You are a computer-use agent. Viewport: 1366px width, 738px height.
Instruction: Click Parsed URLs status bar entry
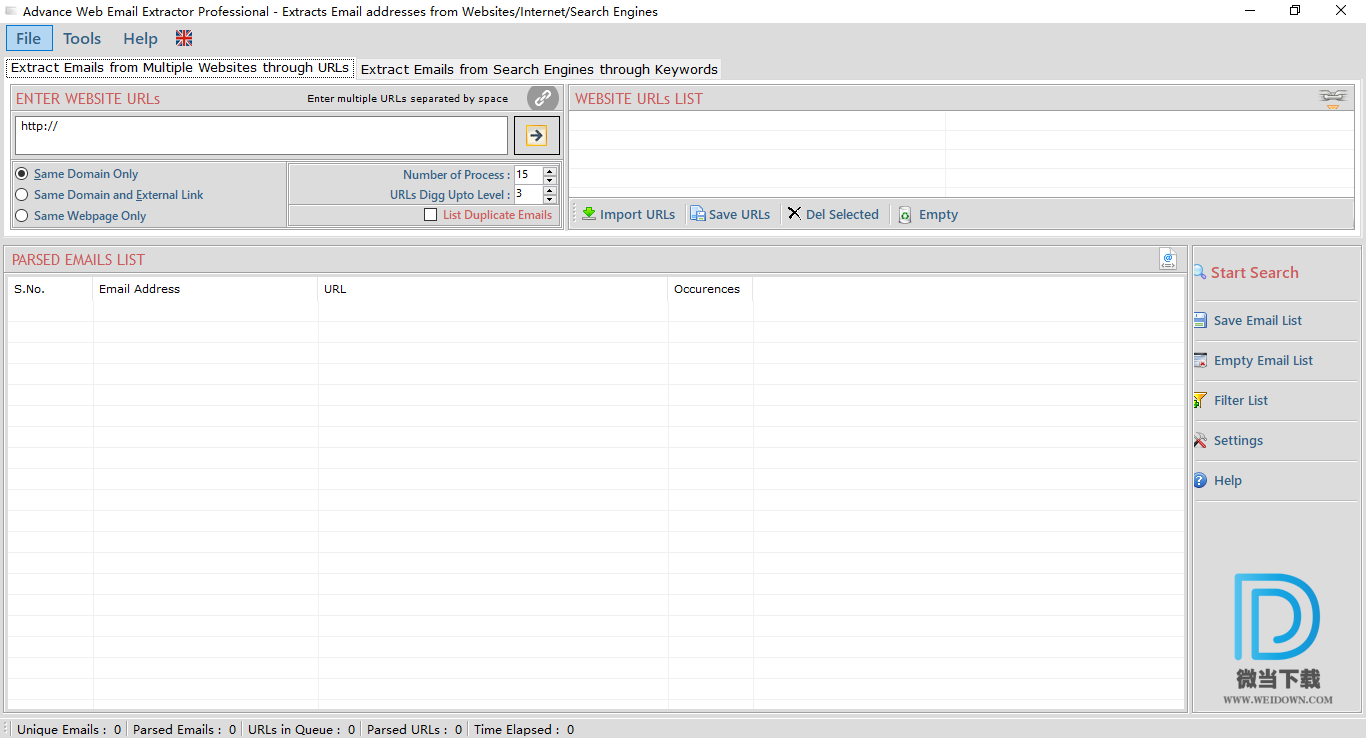click(414, 729)
